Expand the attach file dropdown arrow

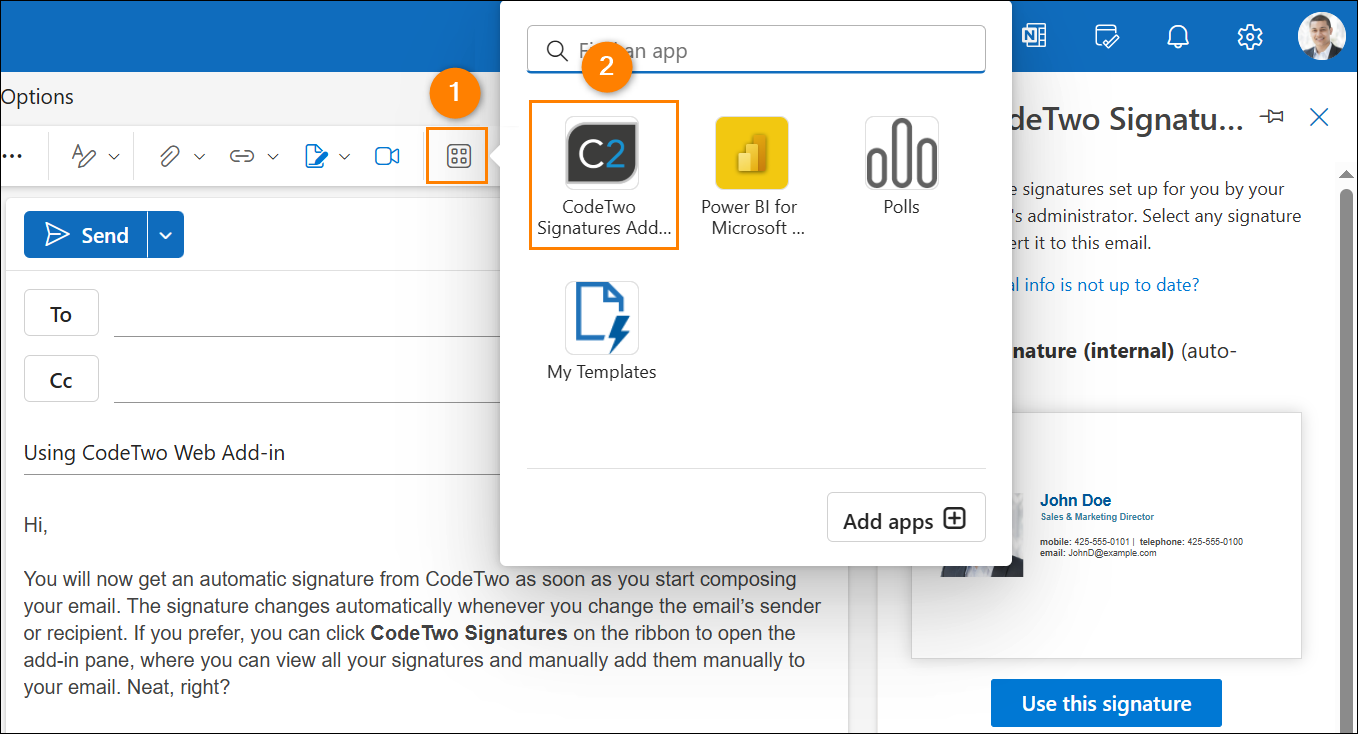199,157
